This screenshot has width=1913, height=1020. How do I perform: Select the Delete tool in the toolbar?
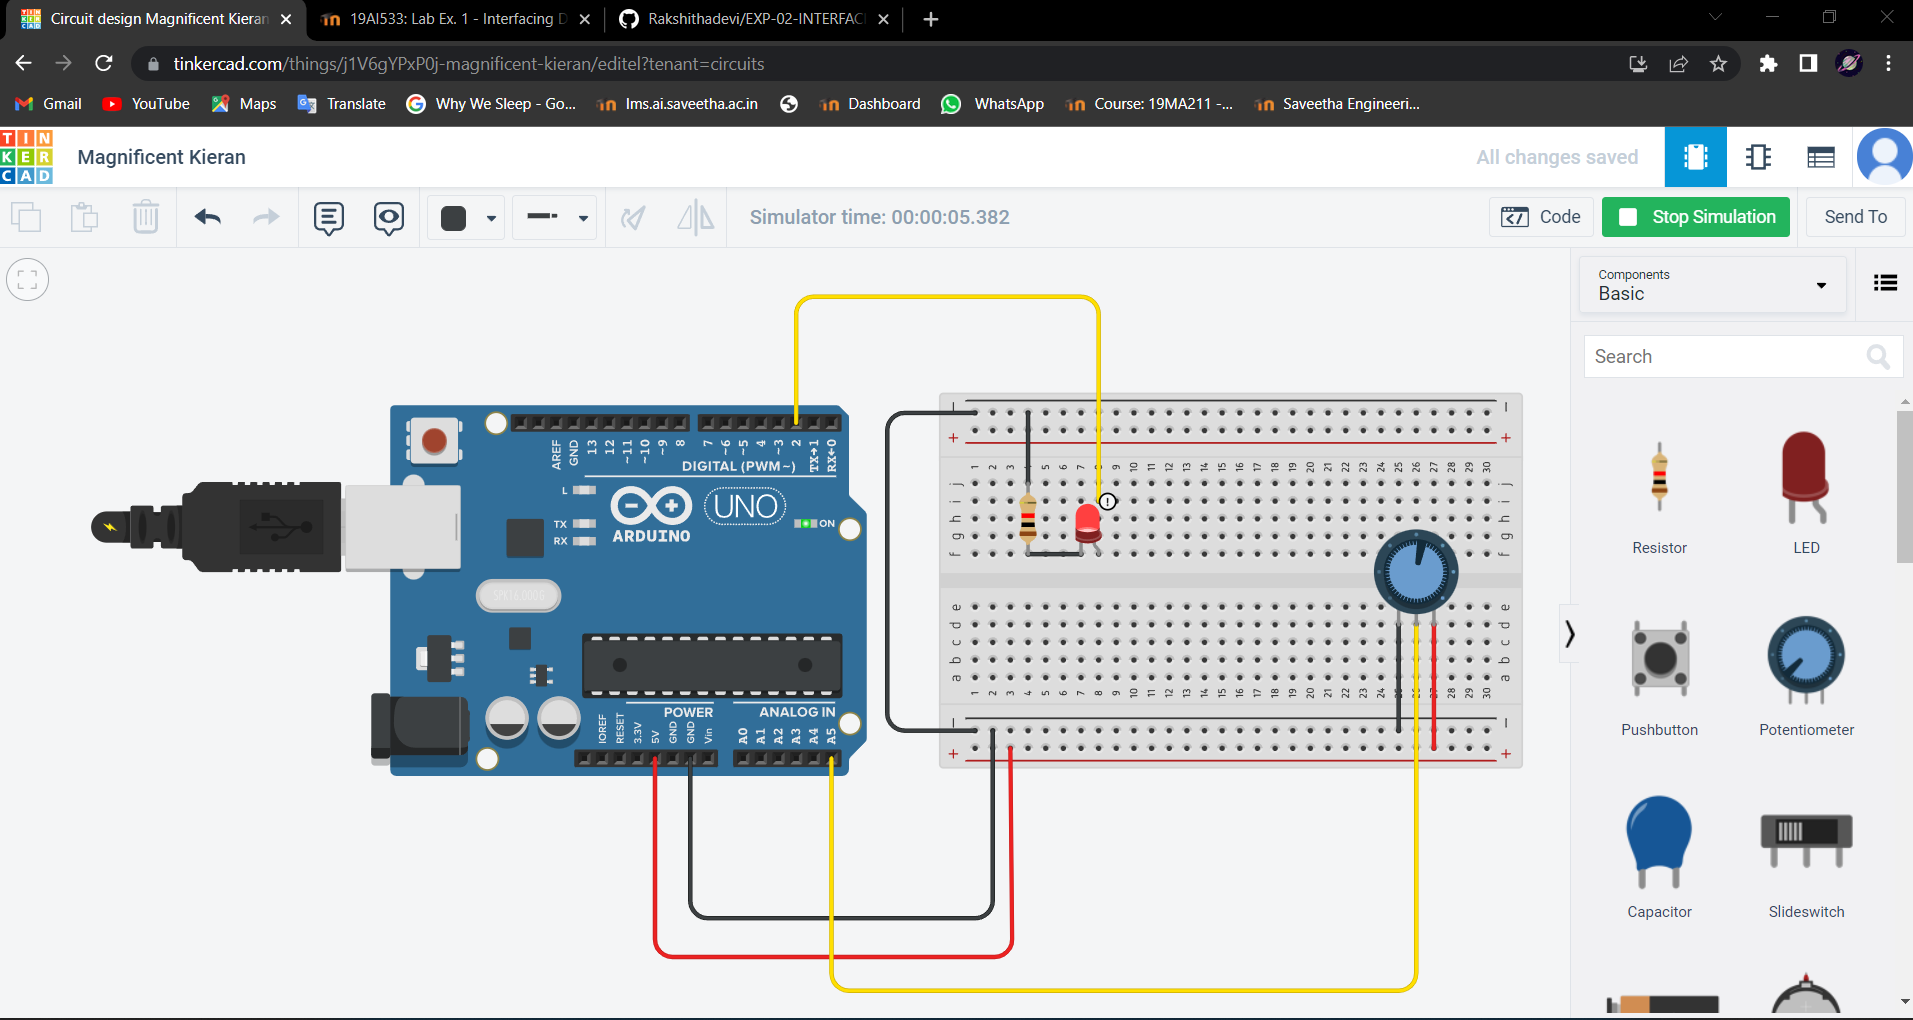(146, 217)
